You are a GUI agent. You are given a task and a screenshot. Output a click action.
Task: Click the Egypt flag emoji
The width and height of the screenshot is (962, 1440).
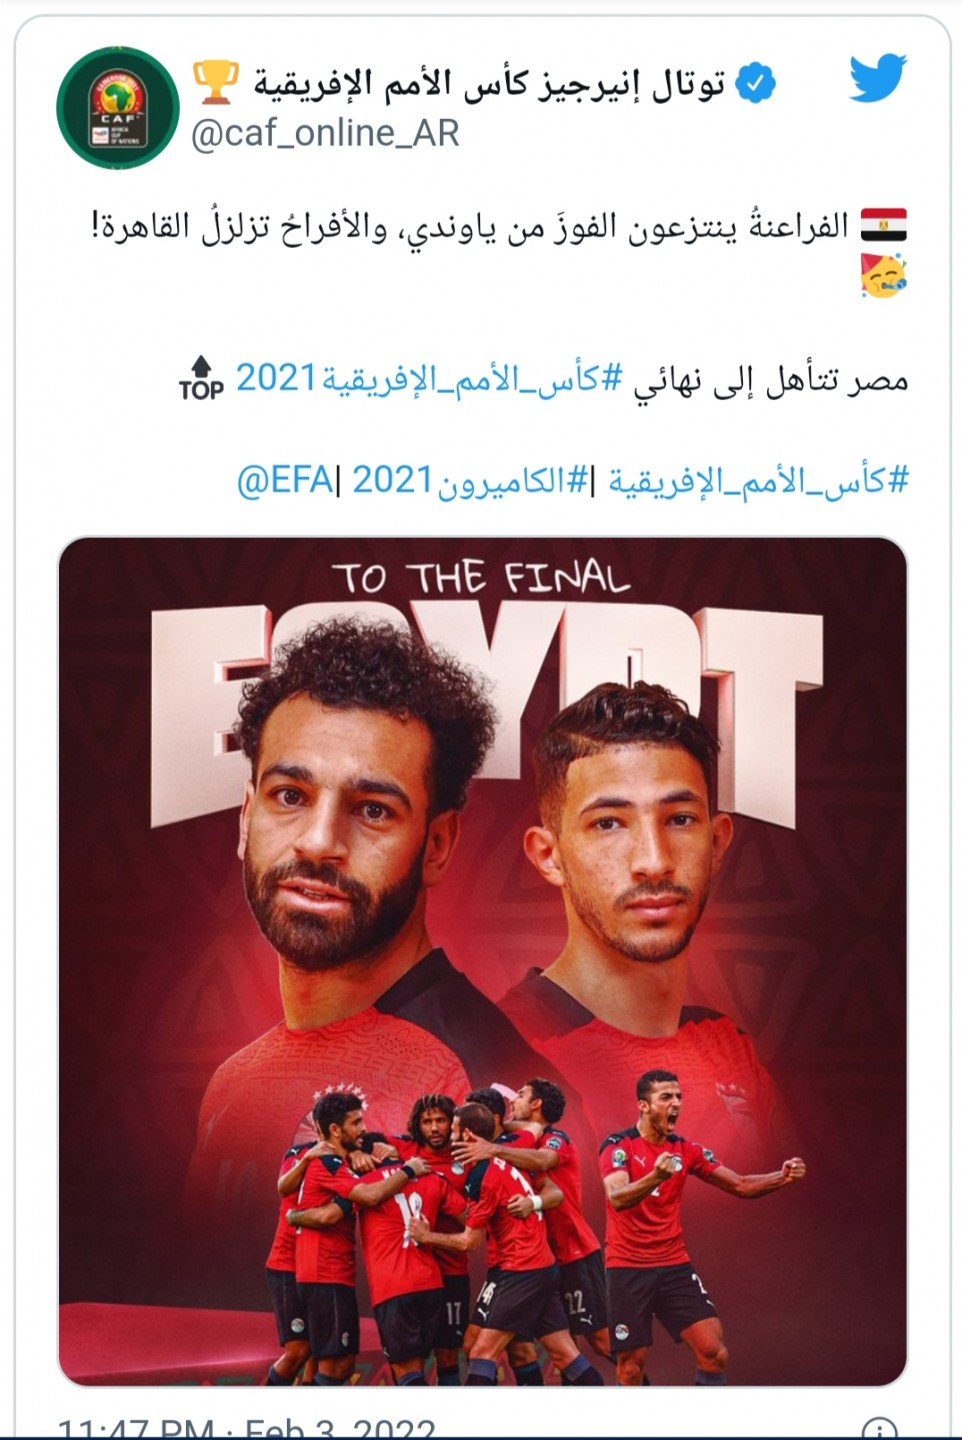[883, 225]
